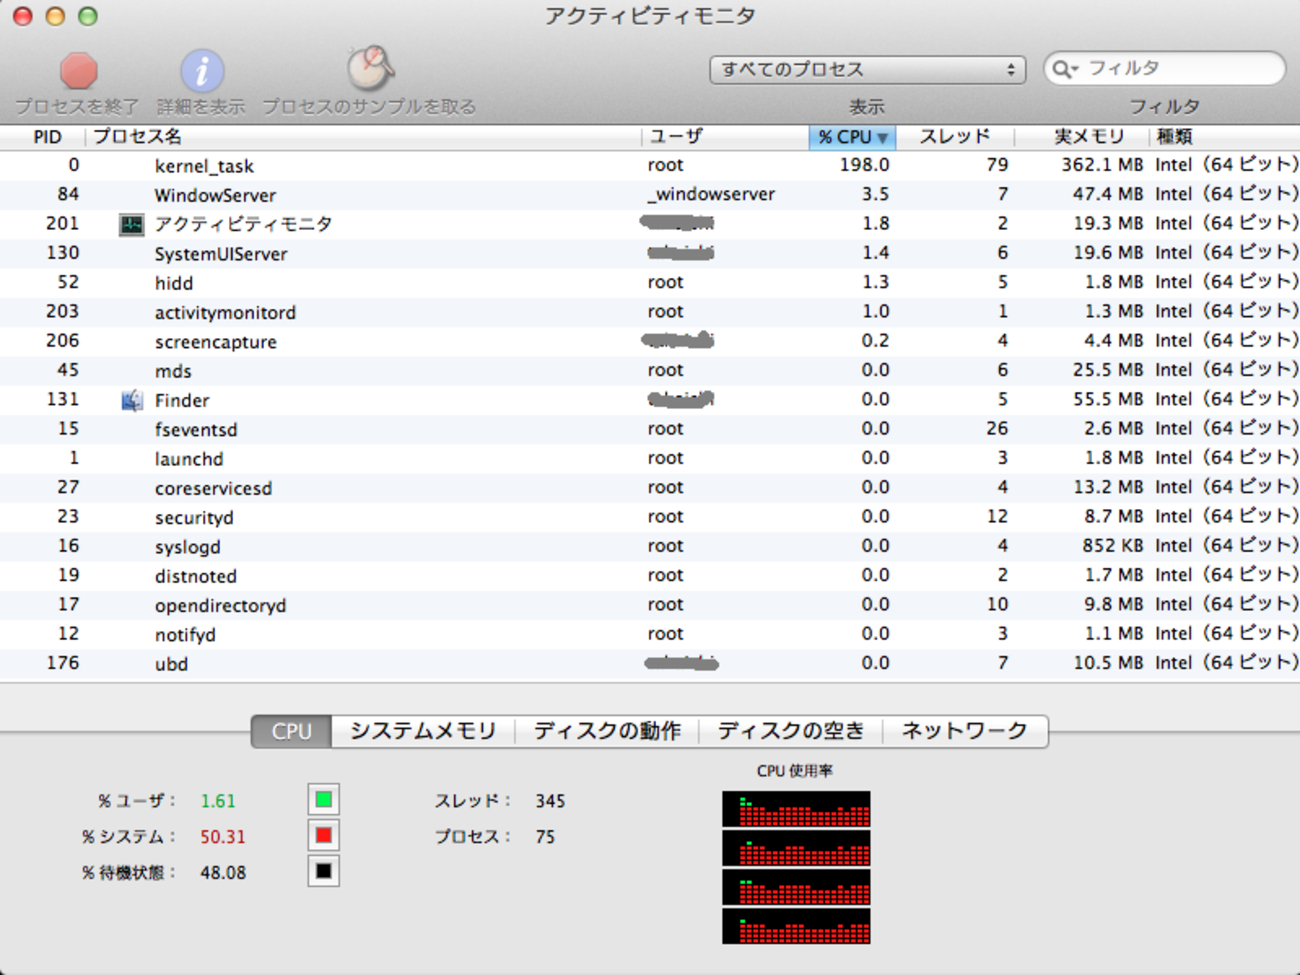Select the mds process row
The image size is (1300, 975).
tap(650, 371)
